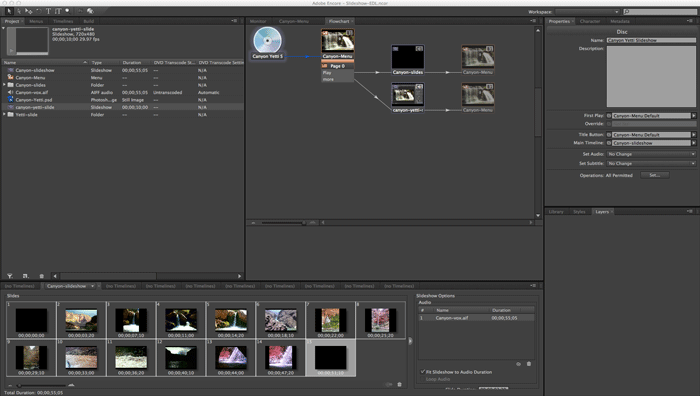
Task: Click the Canyon-Menu node in flowchart
Action: [338, 44]
